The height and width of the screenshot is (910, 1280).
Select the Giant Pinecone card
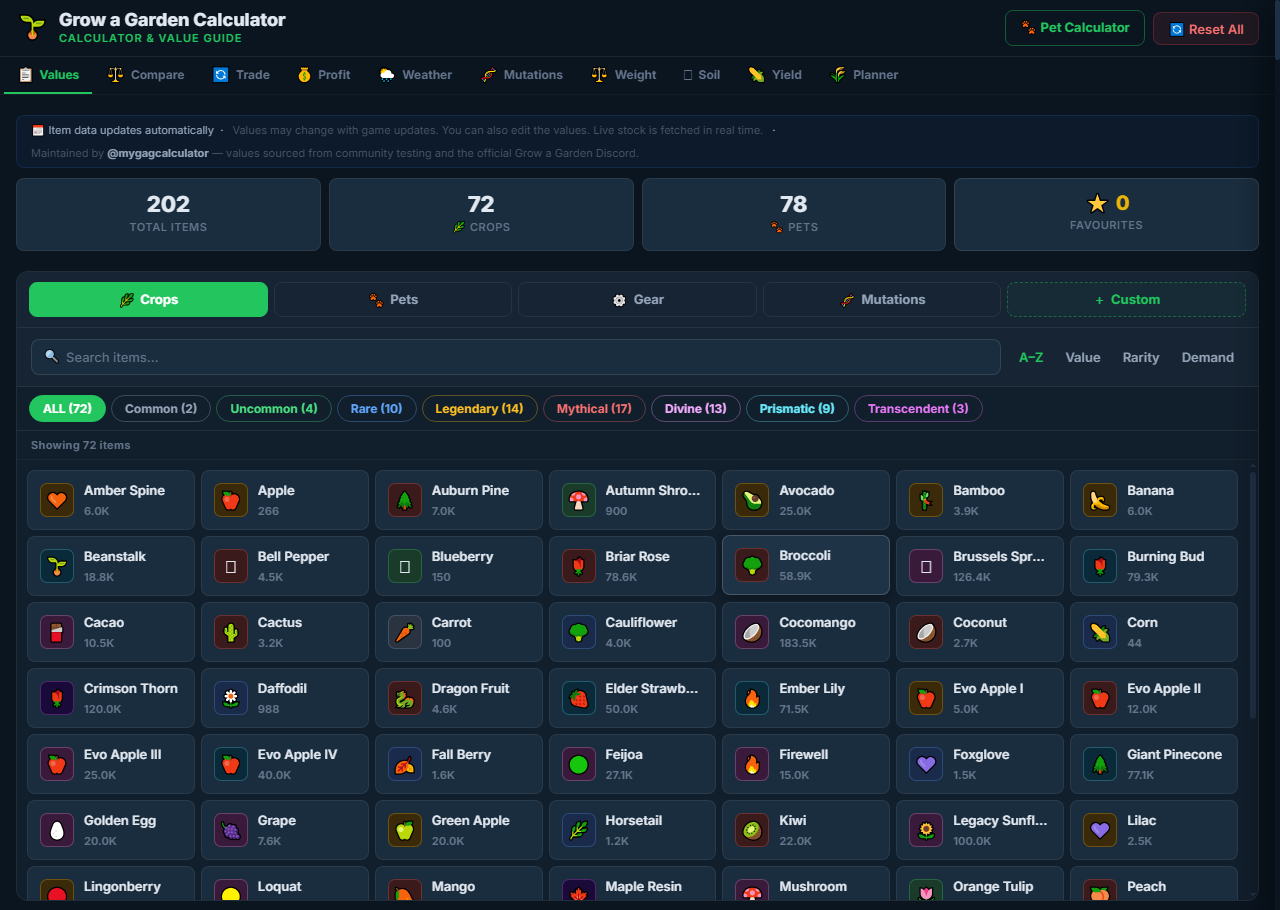click(x=1154, y=764)
